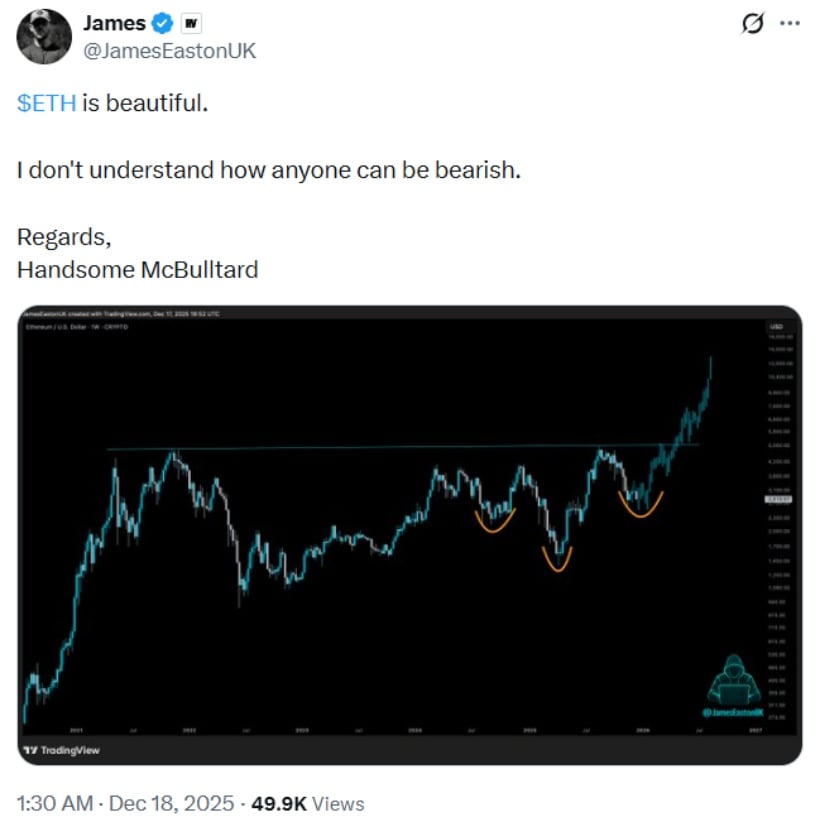
Task: Click the 1:30 AM Dec 18, 2025 timestamp
Action: [127, 803]
